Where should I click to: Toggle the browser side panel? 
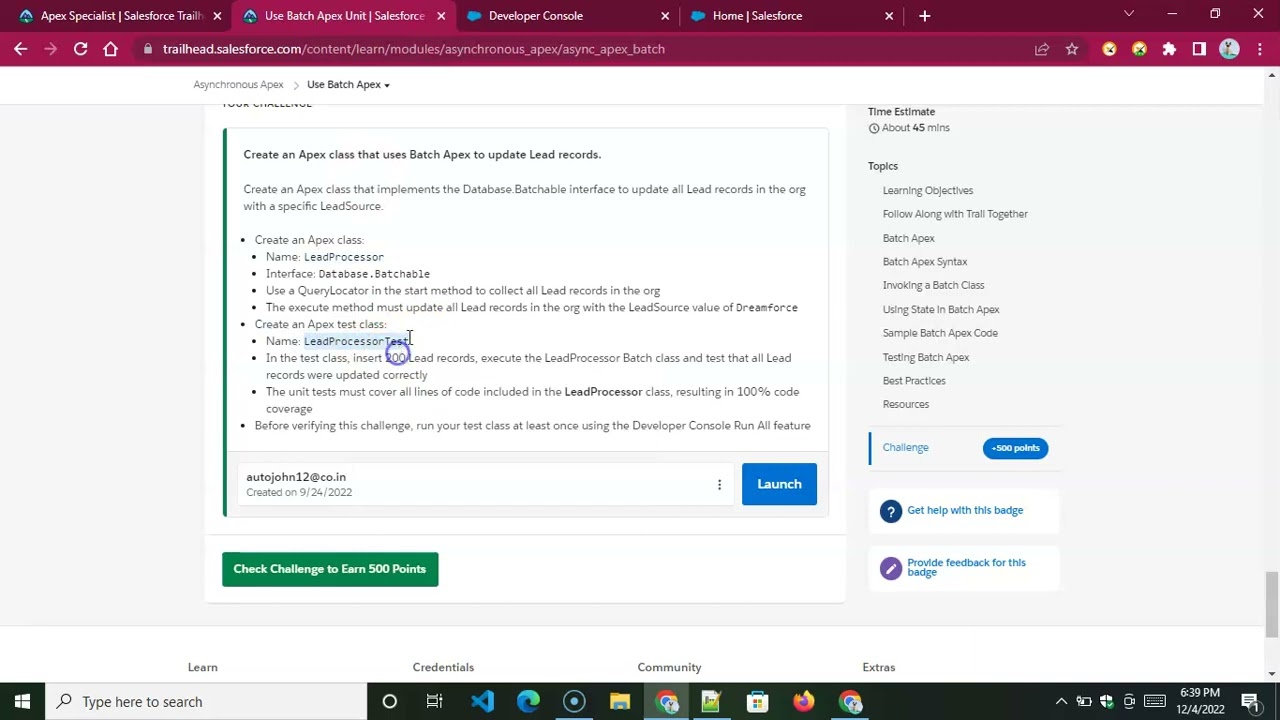[1199, 49]
